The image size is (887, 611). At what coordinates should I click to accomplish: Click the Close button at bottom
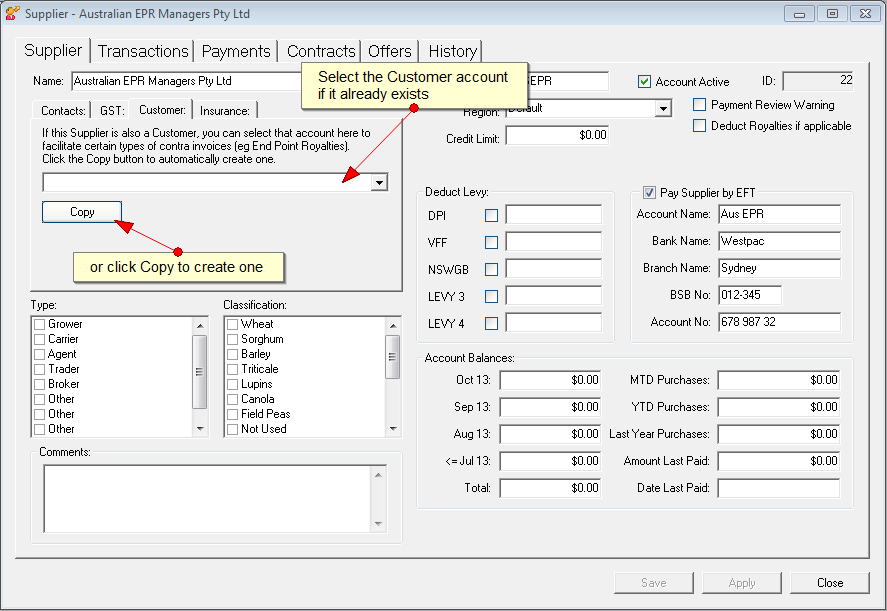[829, 583]
